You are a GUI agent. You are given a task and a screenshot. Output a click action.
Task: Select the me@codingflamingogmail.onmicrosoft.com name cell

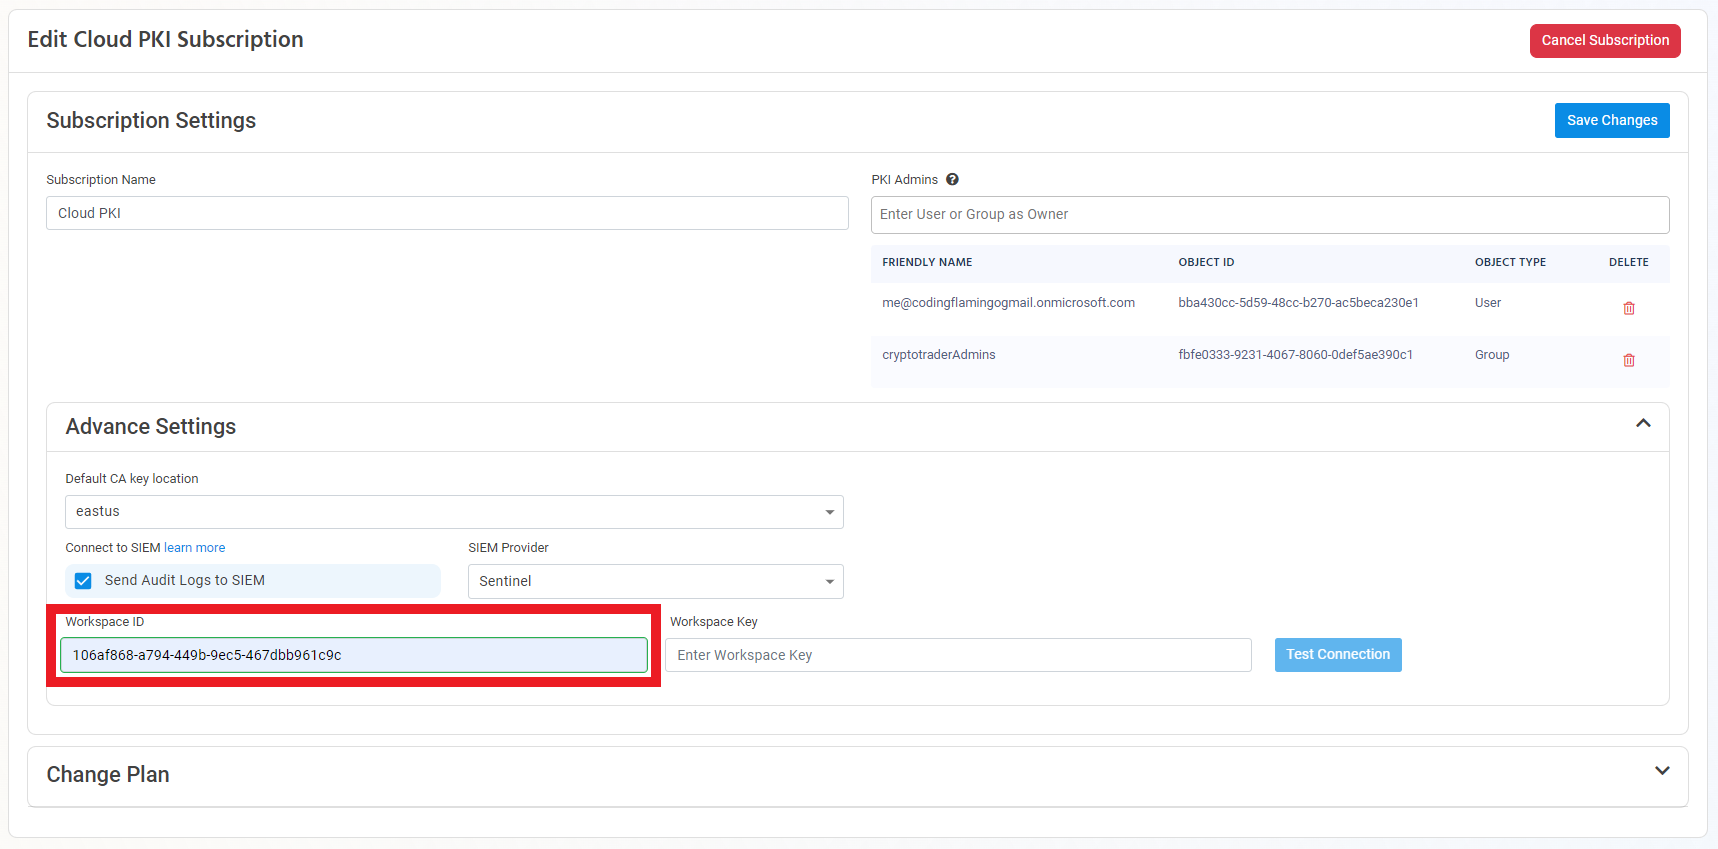[x=1008, y=303]
